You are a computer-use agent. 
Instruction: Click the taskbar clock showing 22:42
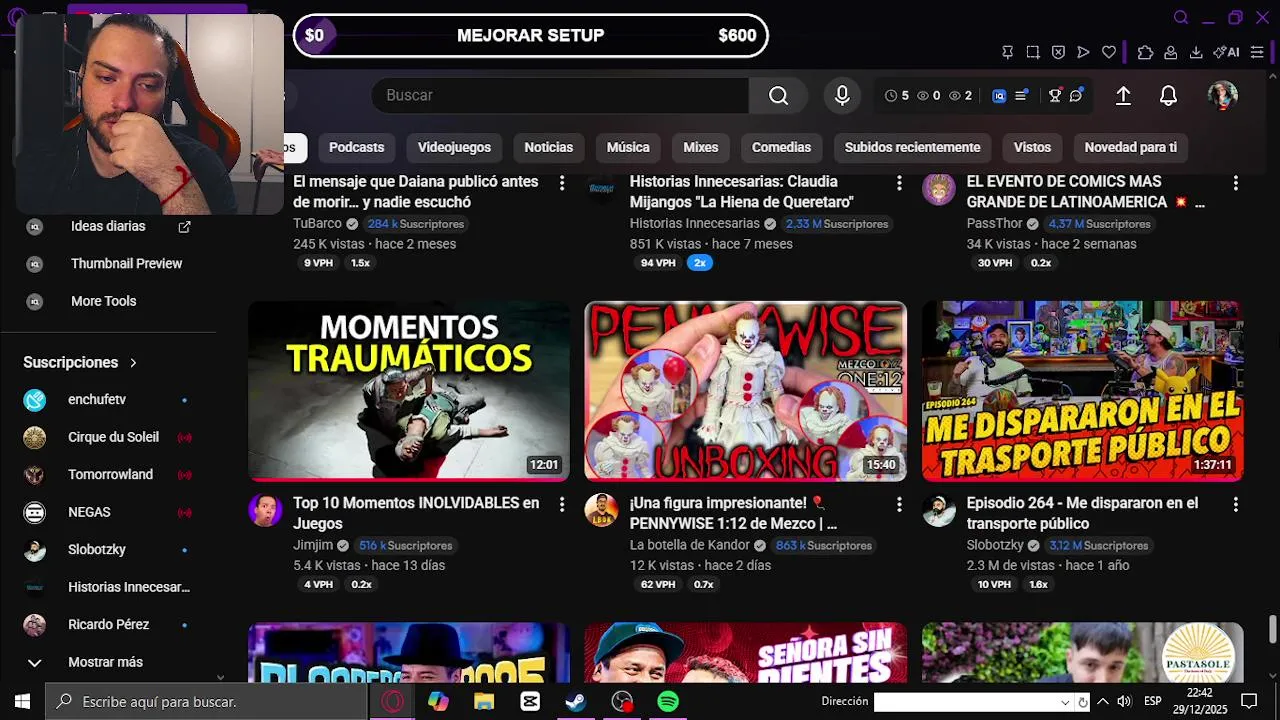(x=1199, y=701)
